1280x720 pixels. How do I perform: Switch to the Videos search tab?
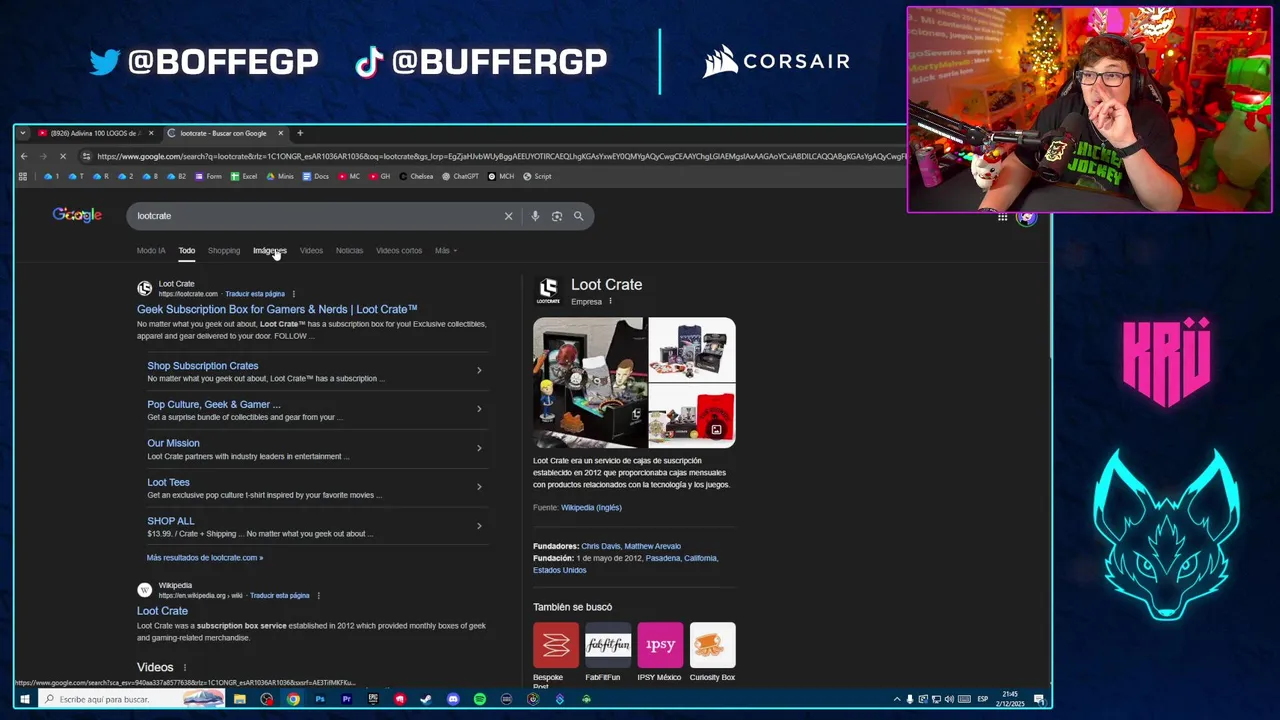tap(311, 250)
